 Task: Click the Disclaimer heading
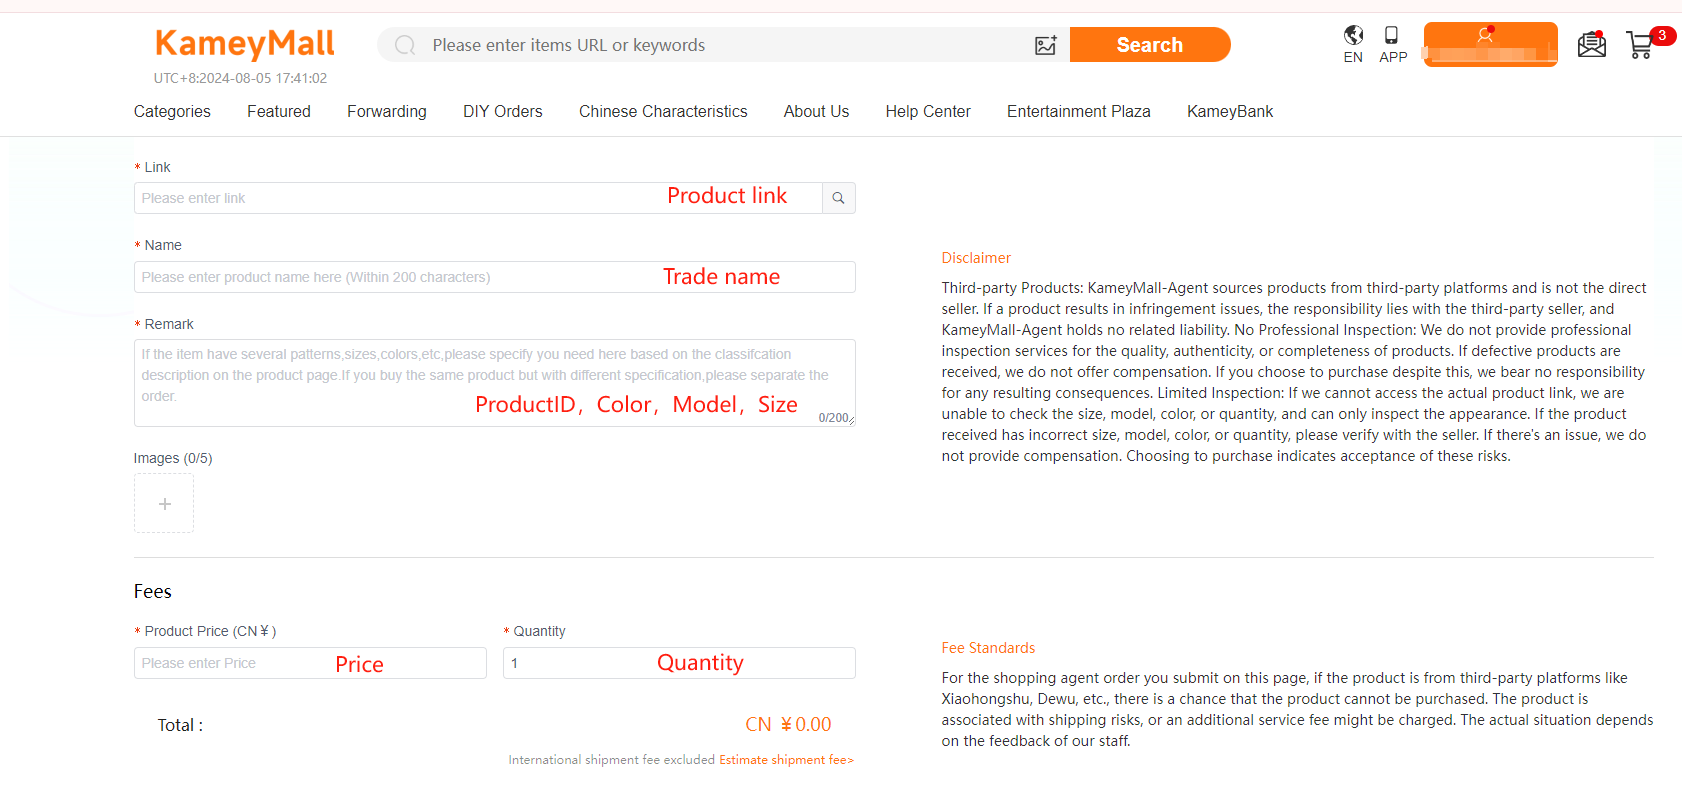pos(976,258)
